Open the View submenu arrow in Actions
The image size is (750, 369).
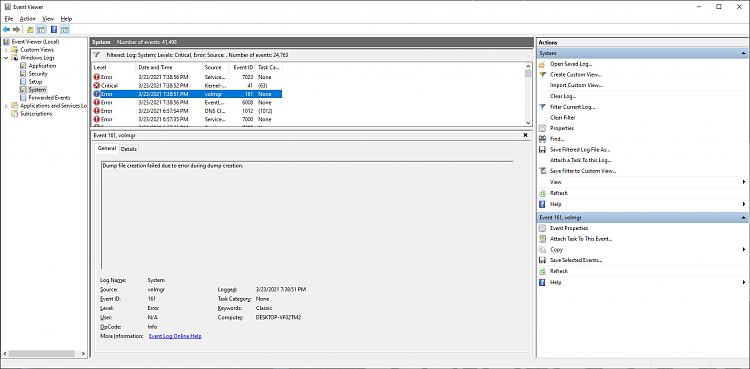(x=744, y=182)
